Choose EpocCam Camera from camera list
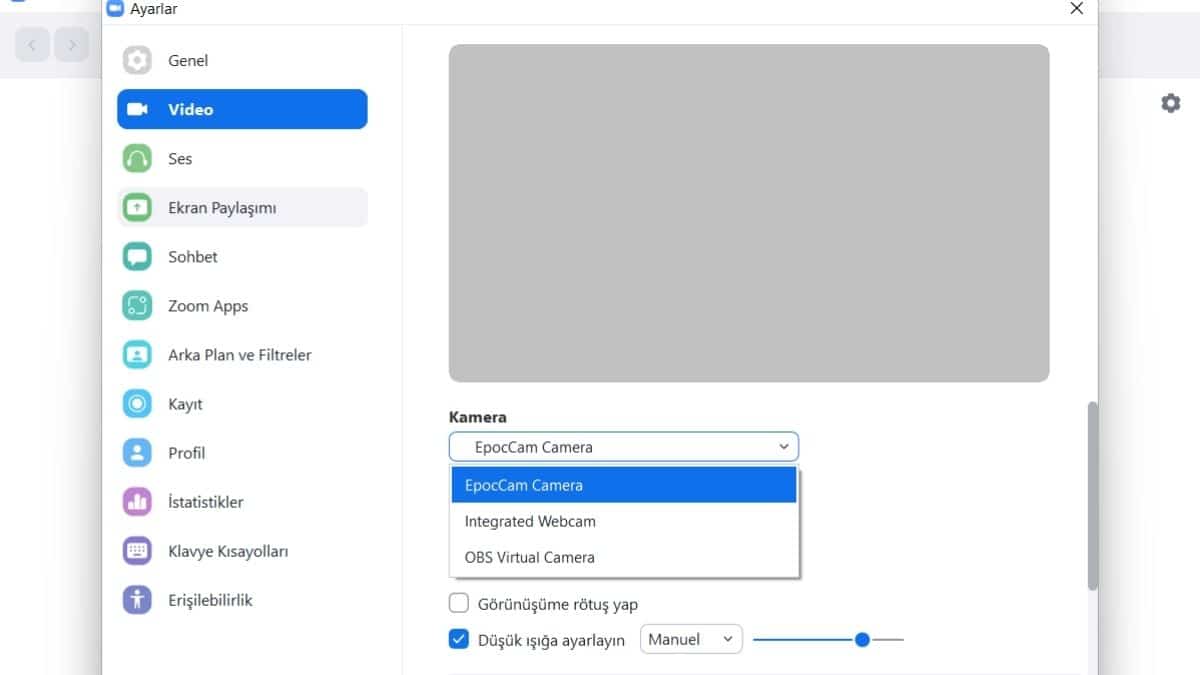1200x675 pixels. coord(624,485)
